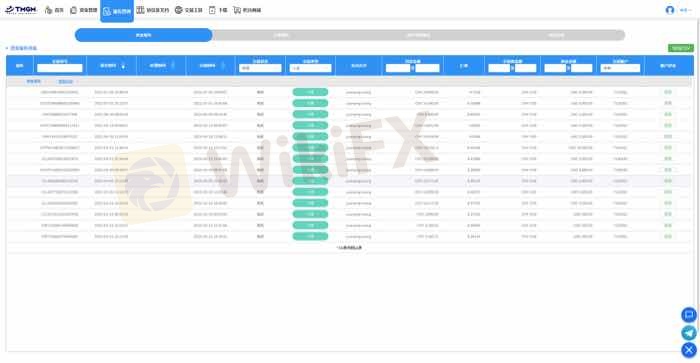The image size is (700, 363).
Task: Open the last dropdown filter in the table header
Action: pos(620,68)
